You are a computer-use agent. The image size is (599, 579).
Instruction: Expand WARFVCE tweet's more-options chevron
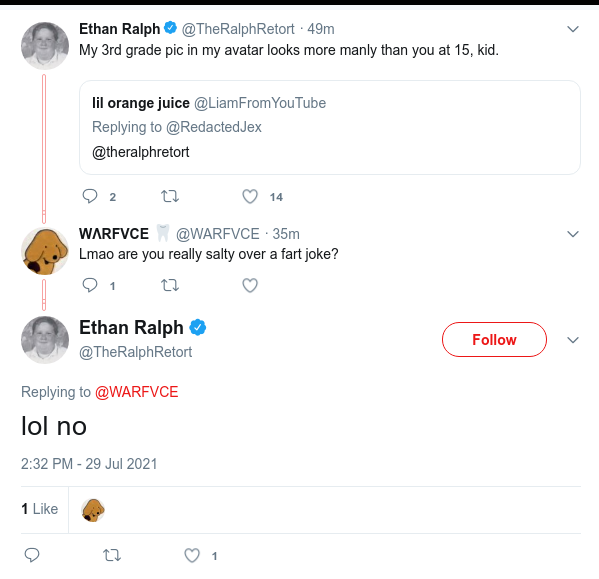(573, 234)
